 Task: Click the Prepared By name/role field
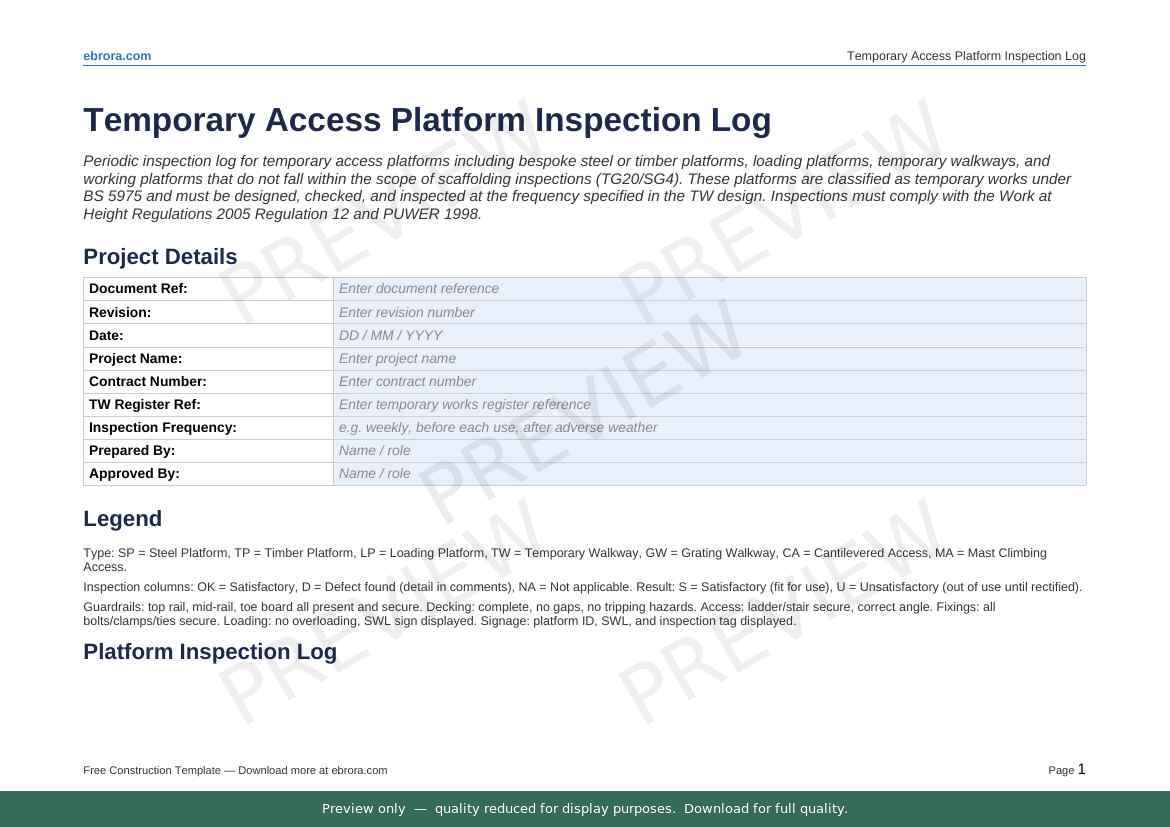click(x=708, y=450)
